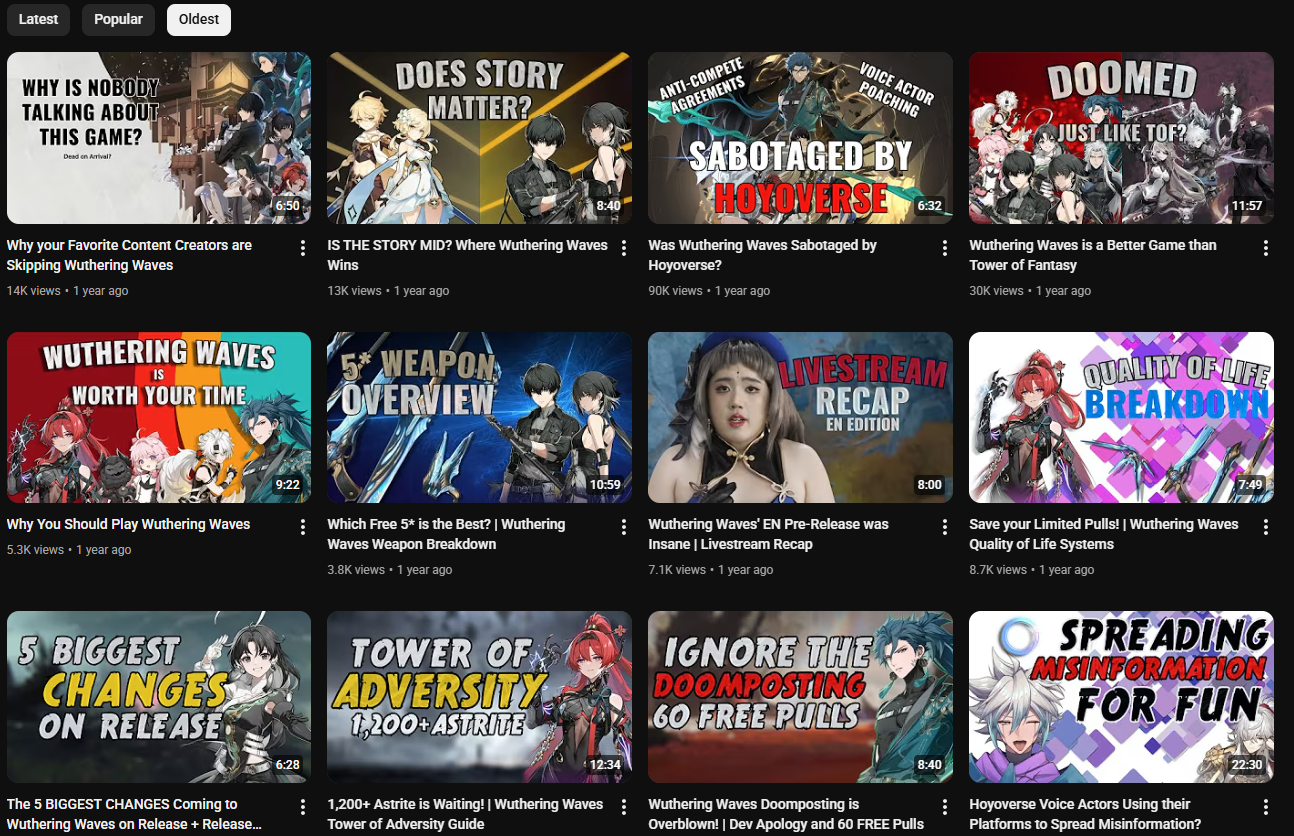Viewport: 1294px width, 836px height.
Task: Play the 'Spreading Misinformation for Fun' thumbnail
Action: tap(1121, 697)
